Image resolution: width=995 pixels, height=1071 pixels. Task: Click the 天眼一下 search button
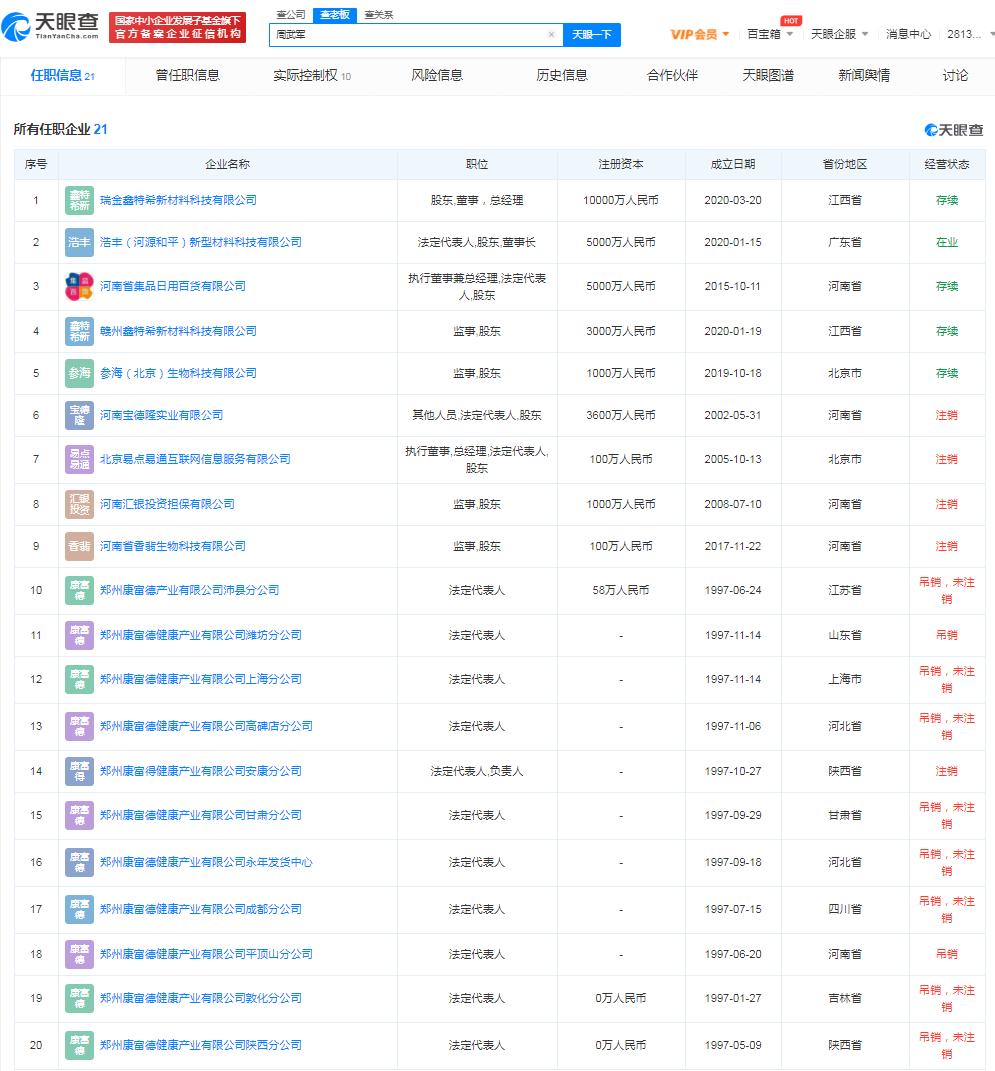[x=591, y=34]
